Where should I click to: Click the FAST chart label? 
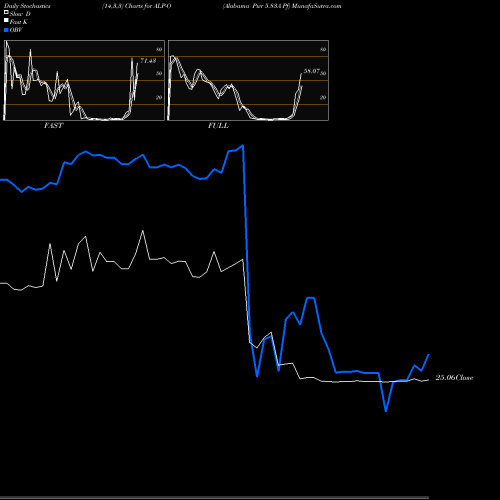[53, 126]
